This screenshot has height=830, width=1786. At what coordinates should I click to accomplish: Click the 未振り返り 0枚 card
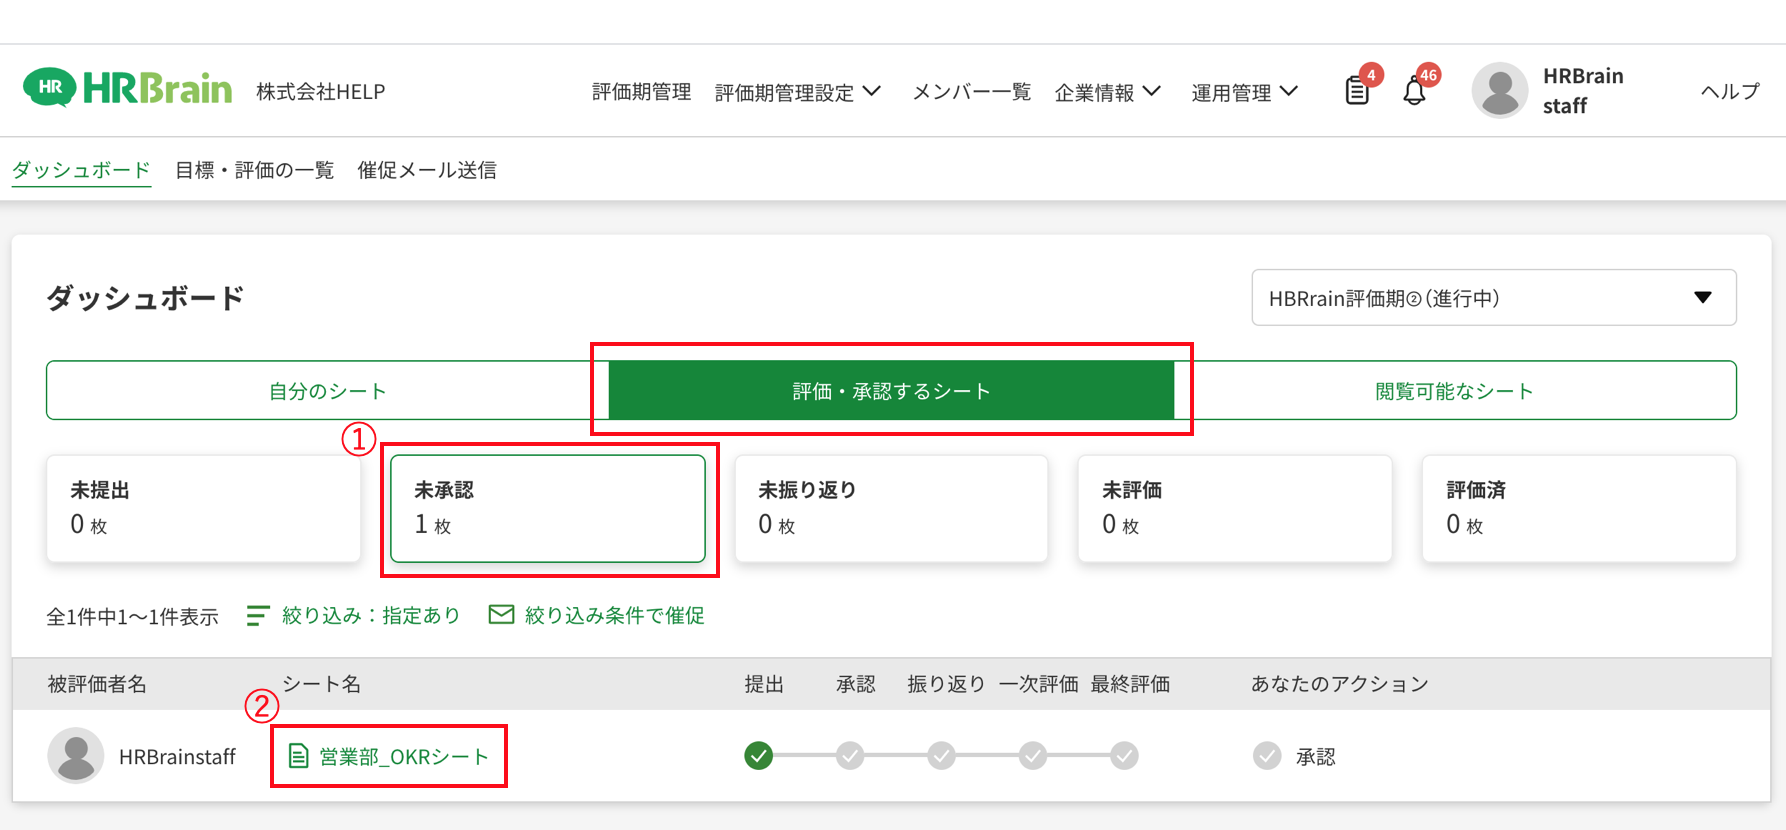pyautogui.click(x=891, y=508)
